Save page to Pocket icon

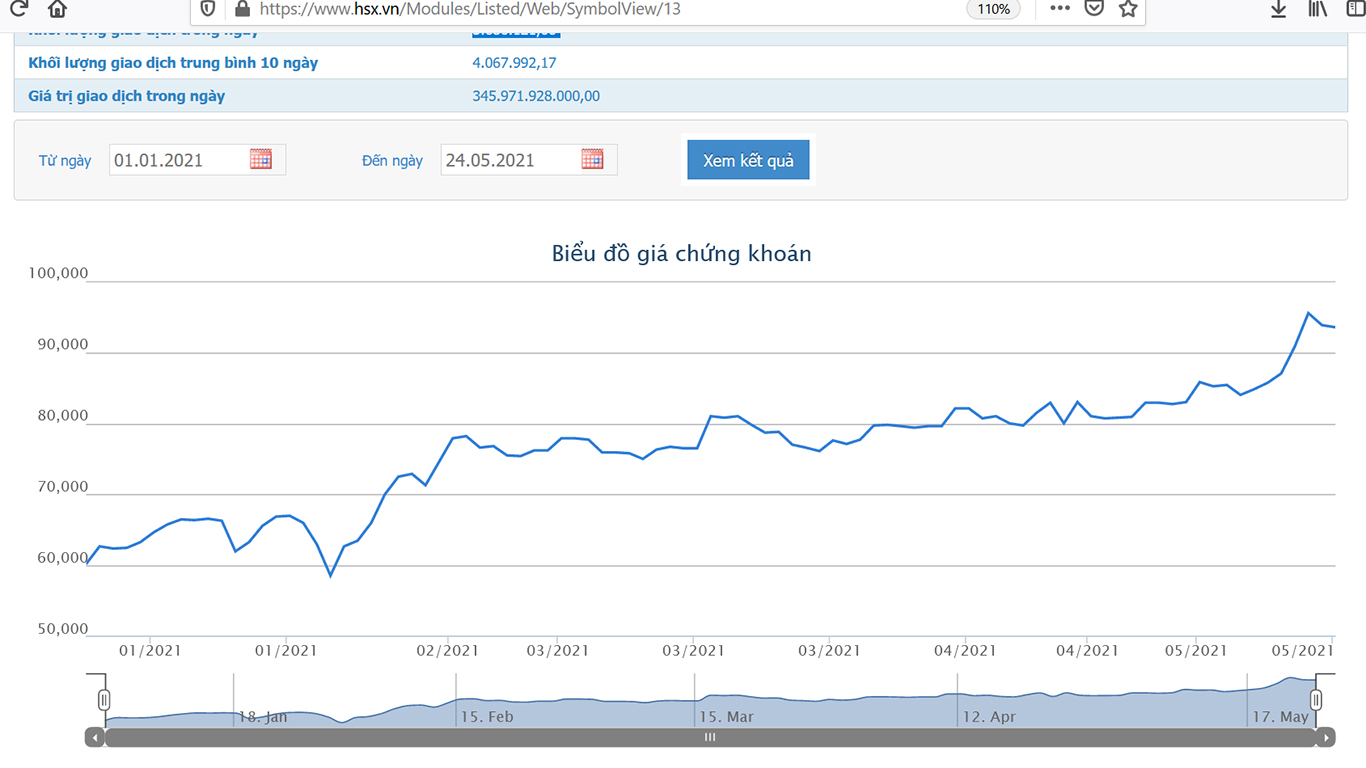click(1094, 9)
